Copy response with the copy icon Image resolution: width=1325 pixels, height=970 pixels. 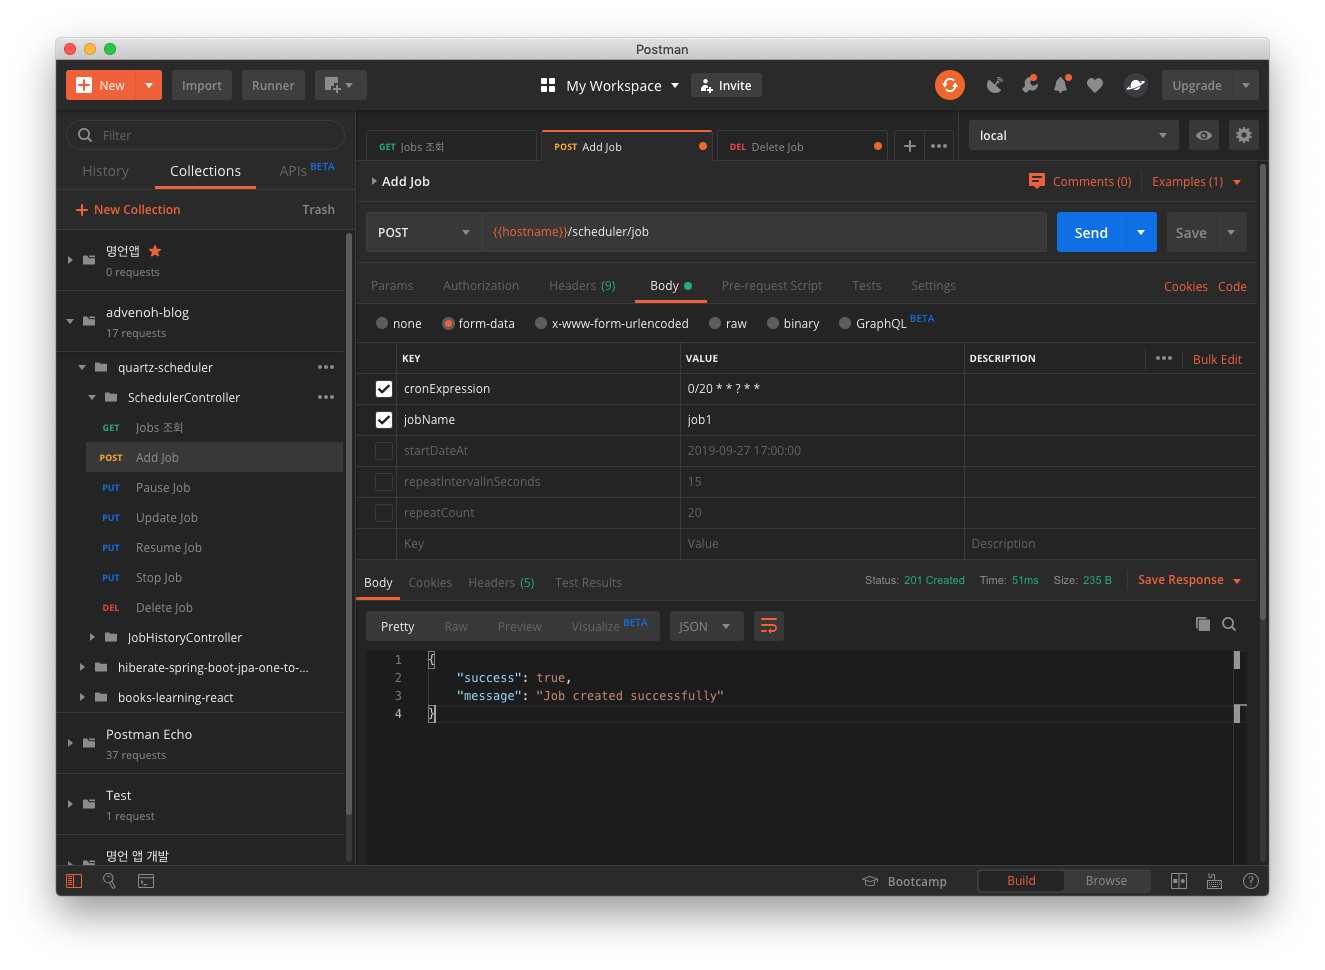tap(1202, 624)
